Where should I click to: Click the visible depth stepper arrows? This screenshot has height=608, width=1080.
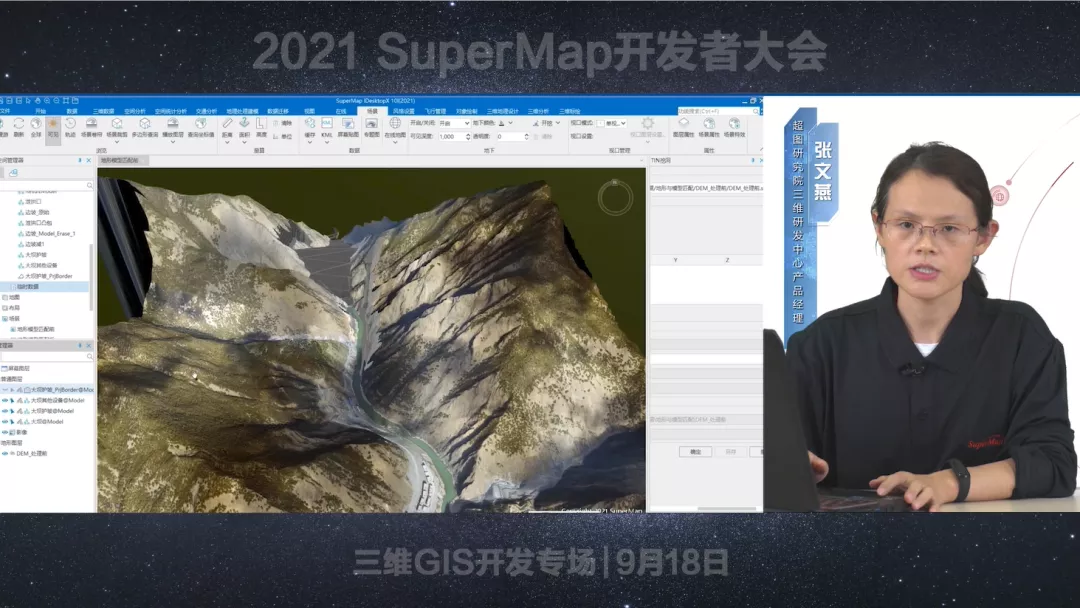(468, 136)
